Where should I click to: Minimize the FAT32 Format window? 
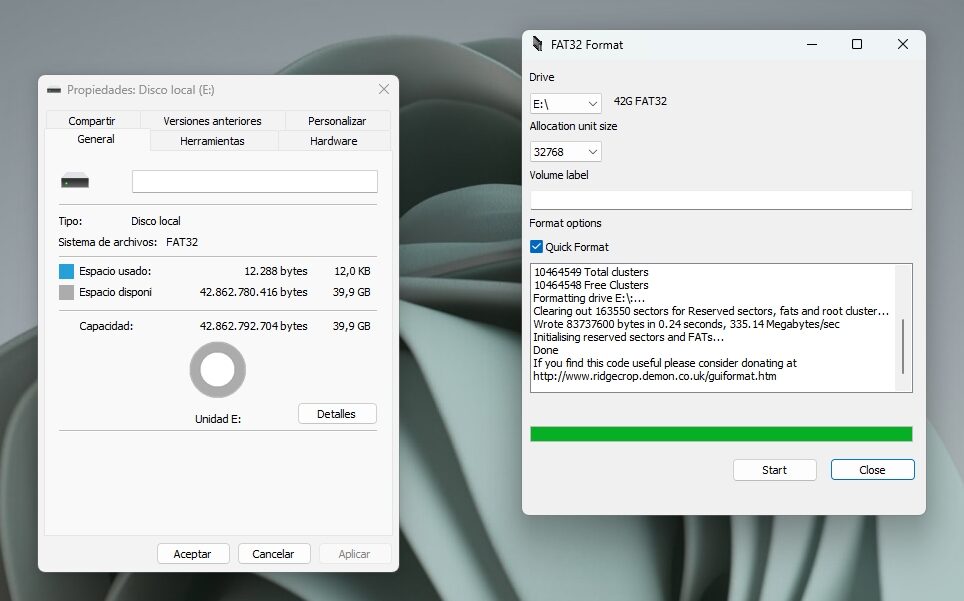812,44
